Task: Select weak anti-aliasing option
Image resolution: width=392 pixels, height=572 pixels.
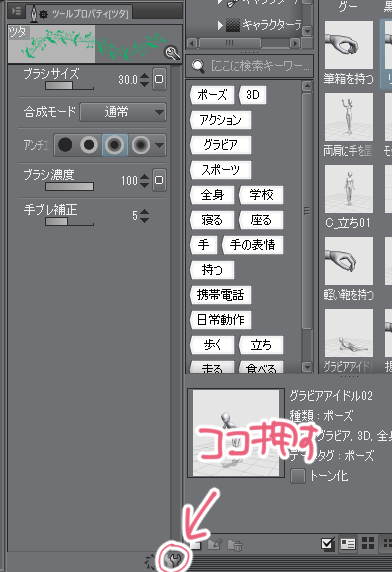Action: click(x=89, y=145)
